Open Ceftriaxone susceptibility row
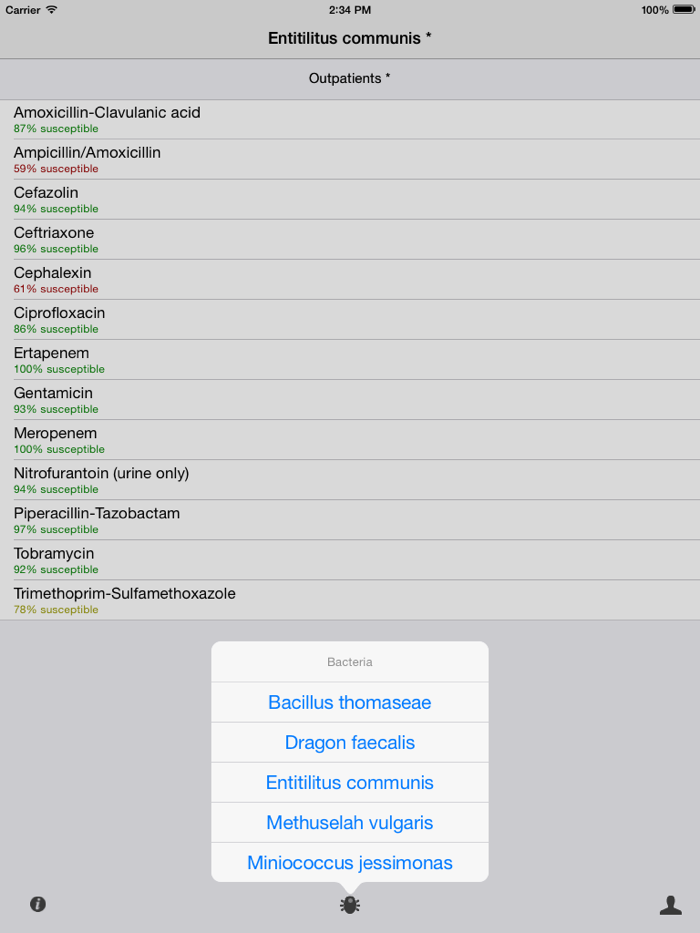This screenshot has height=933, width=700. 350,240
